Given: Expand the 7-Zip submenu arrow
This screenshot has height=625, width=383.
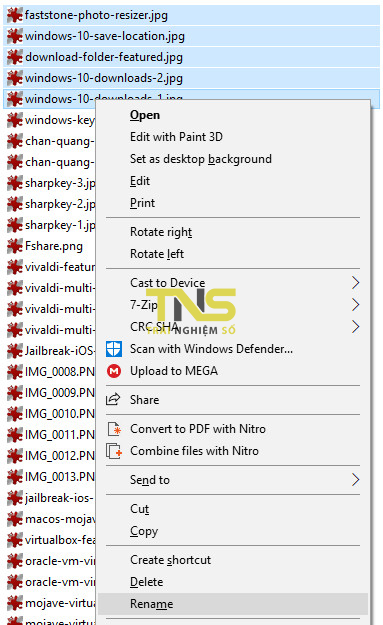Looking at the screenshot, I should (x=356, y=305).
